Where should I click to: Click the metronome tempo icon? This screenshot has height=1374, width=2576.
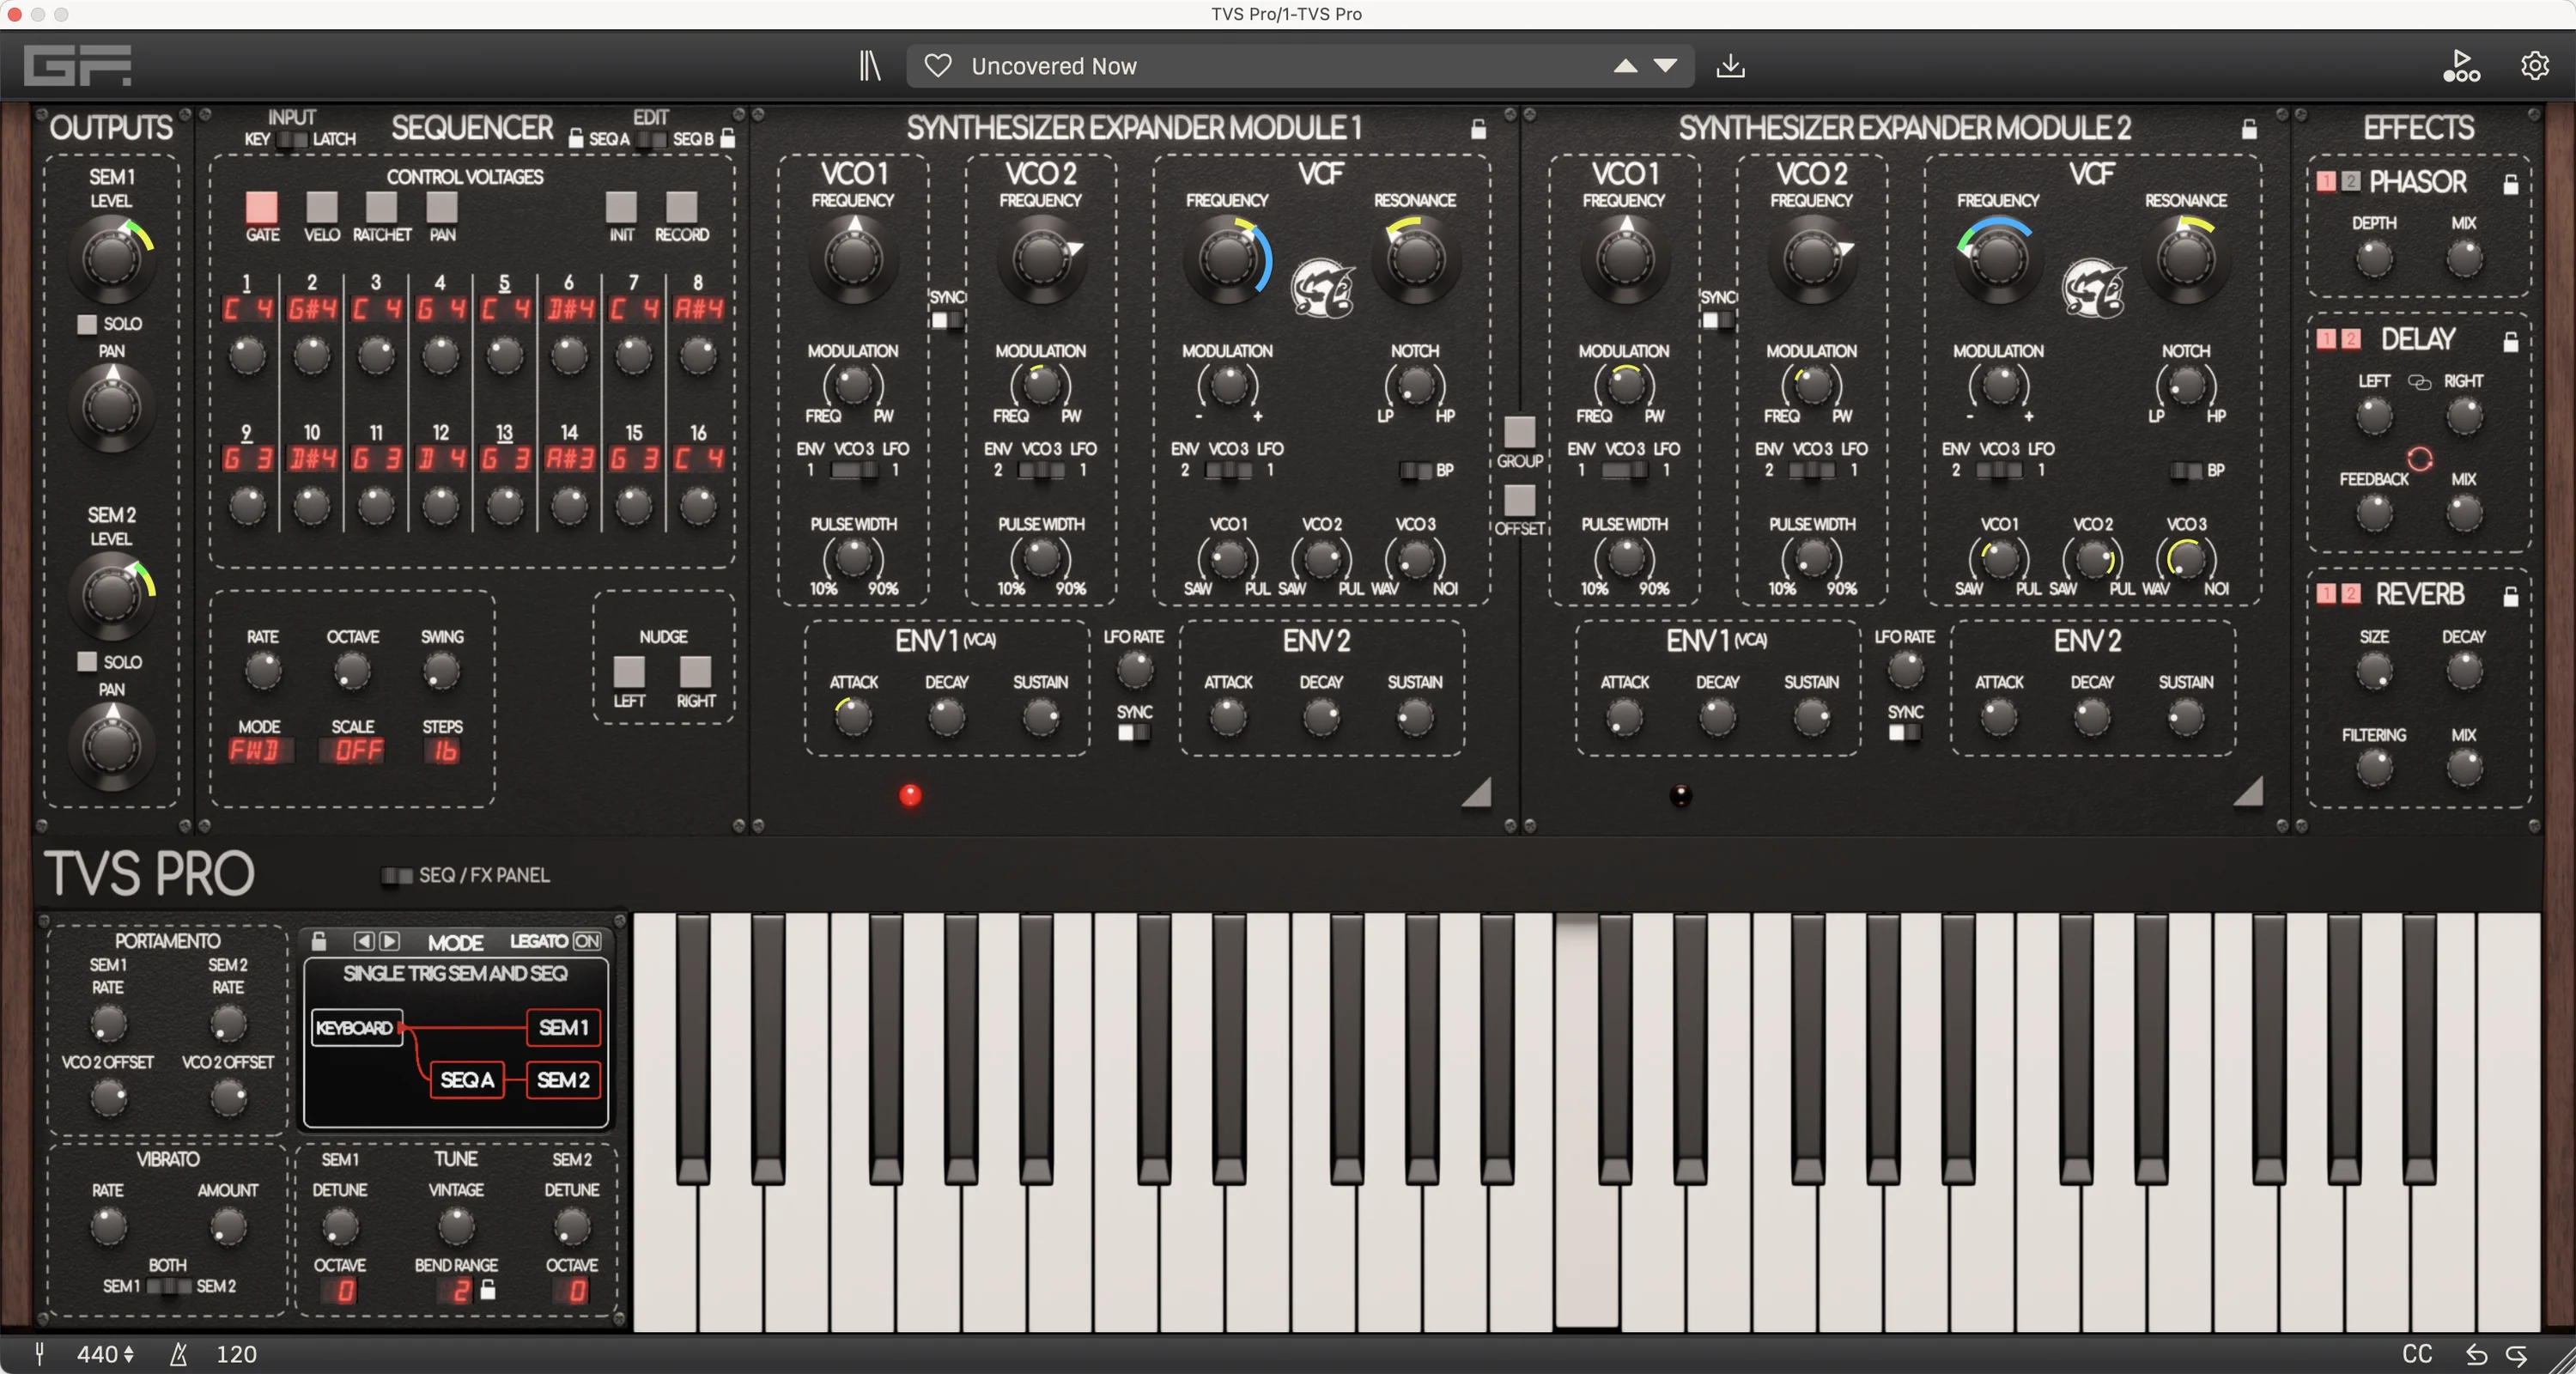pos(179,1354)
